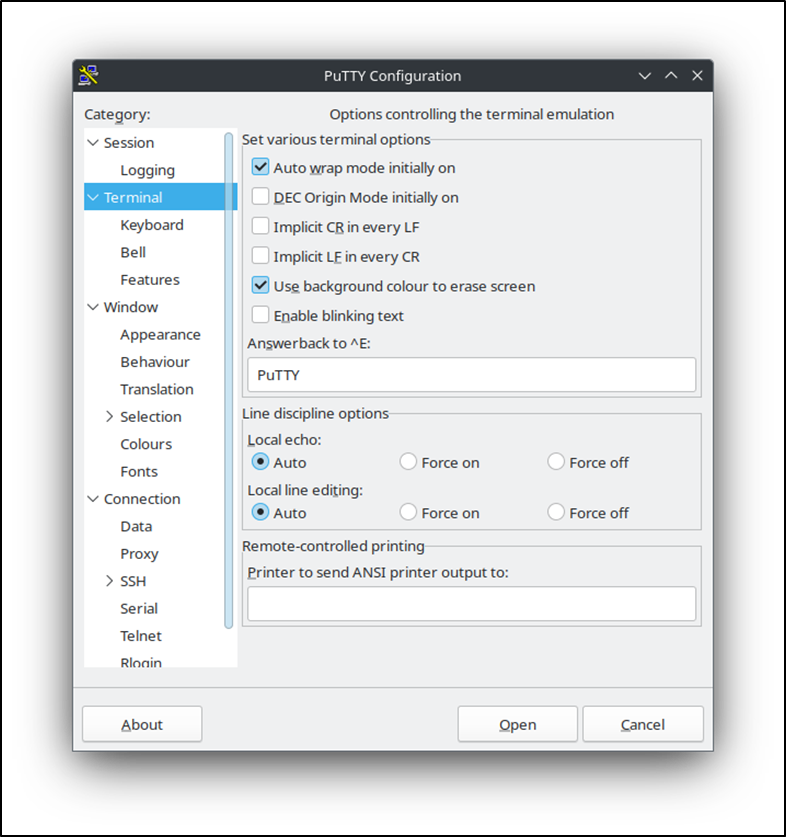Open the Serial category
The width and height of the screenshot is (786, 837).
(x=139, y=609)
